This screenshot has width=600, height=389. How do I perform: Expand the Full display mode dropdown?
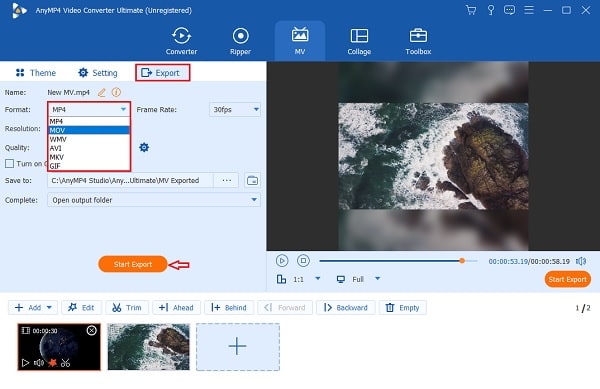378,278
